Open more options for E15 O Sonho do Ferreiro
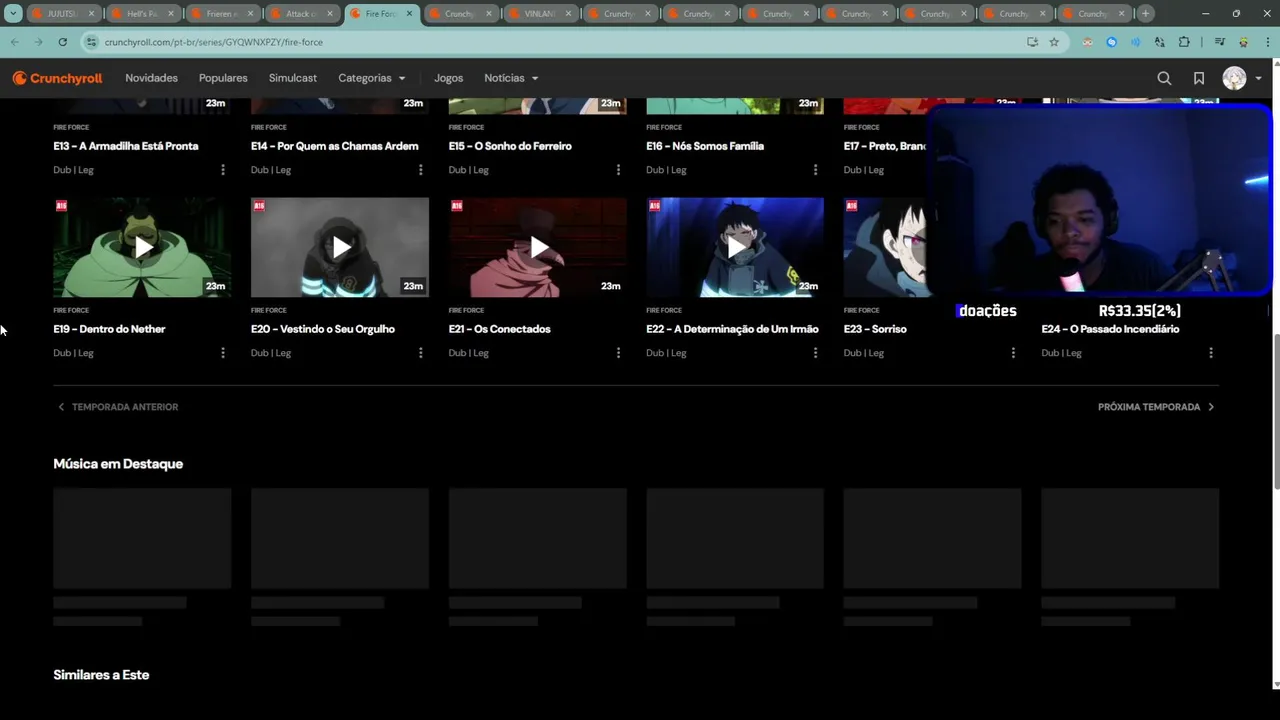The height and width of the screenshot is (720, 1280). click(618, 170)
